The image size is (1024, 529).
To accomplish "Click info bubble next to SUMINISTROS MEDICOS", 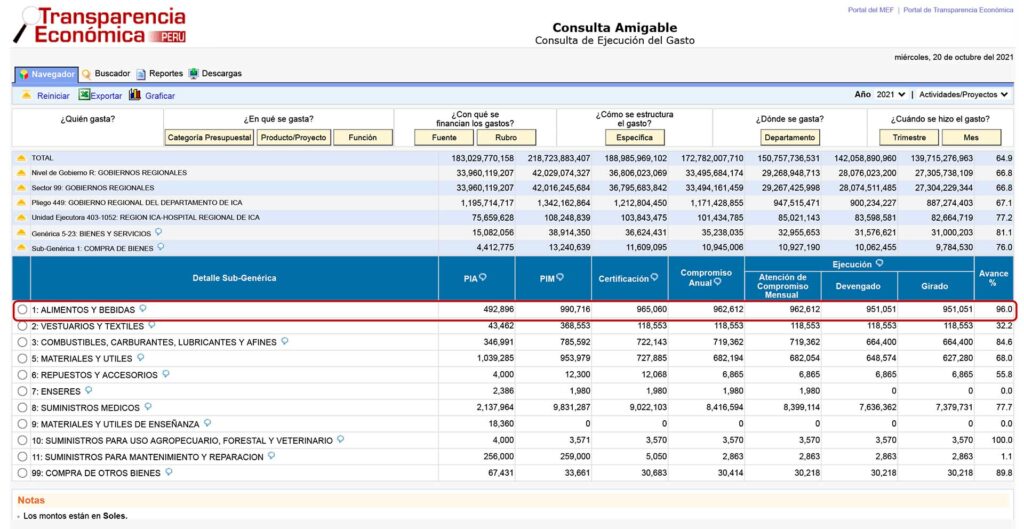I will pyautogui.click(x=148, y=406).
